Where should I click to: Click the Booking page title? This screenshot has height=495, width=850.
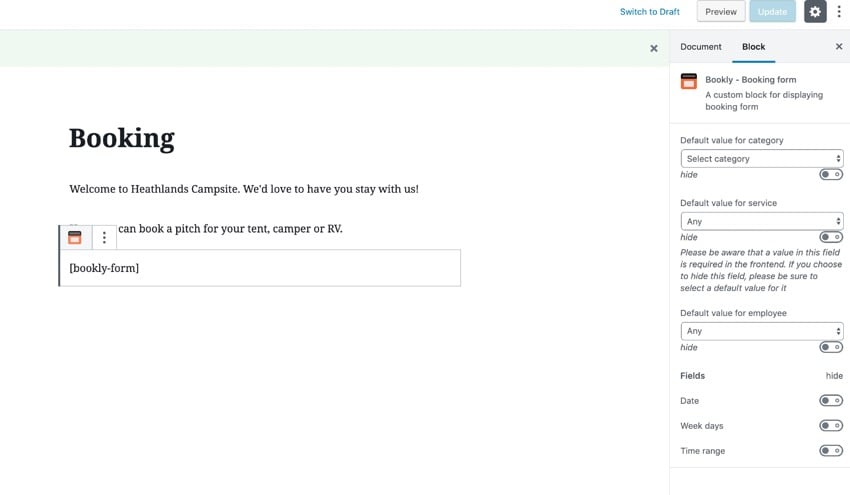(122, 138)
